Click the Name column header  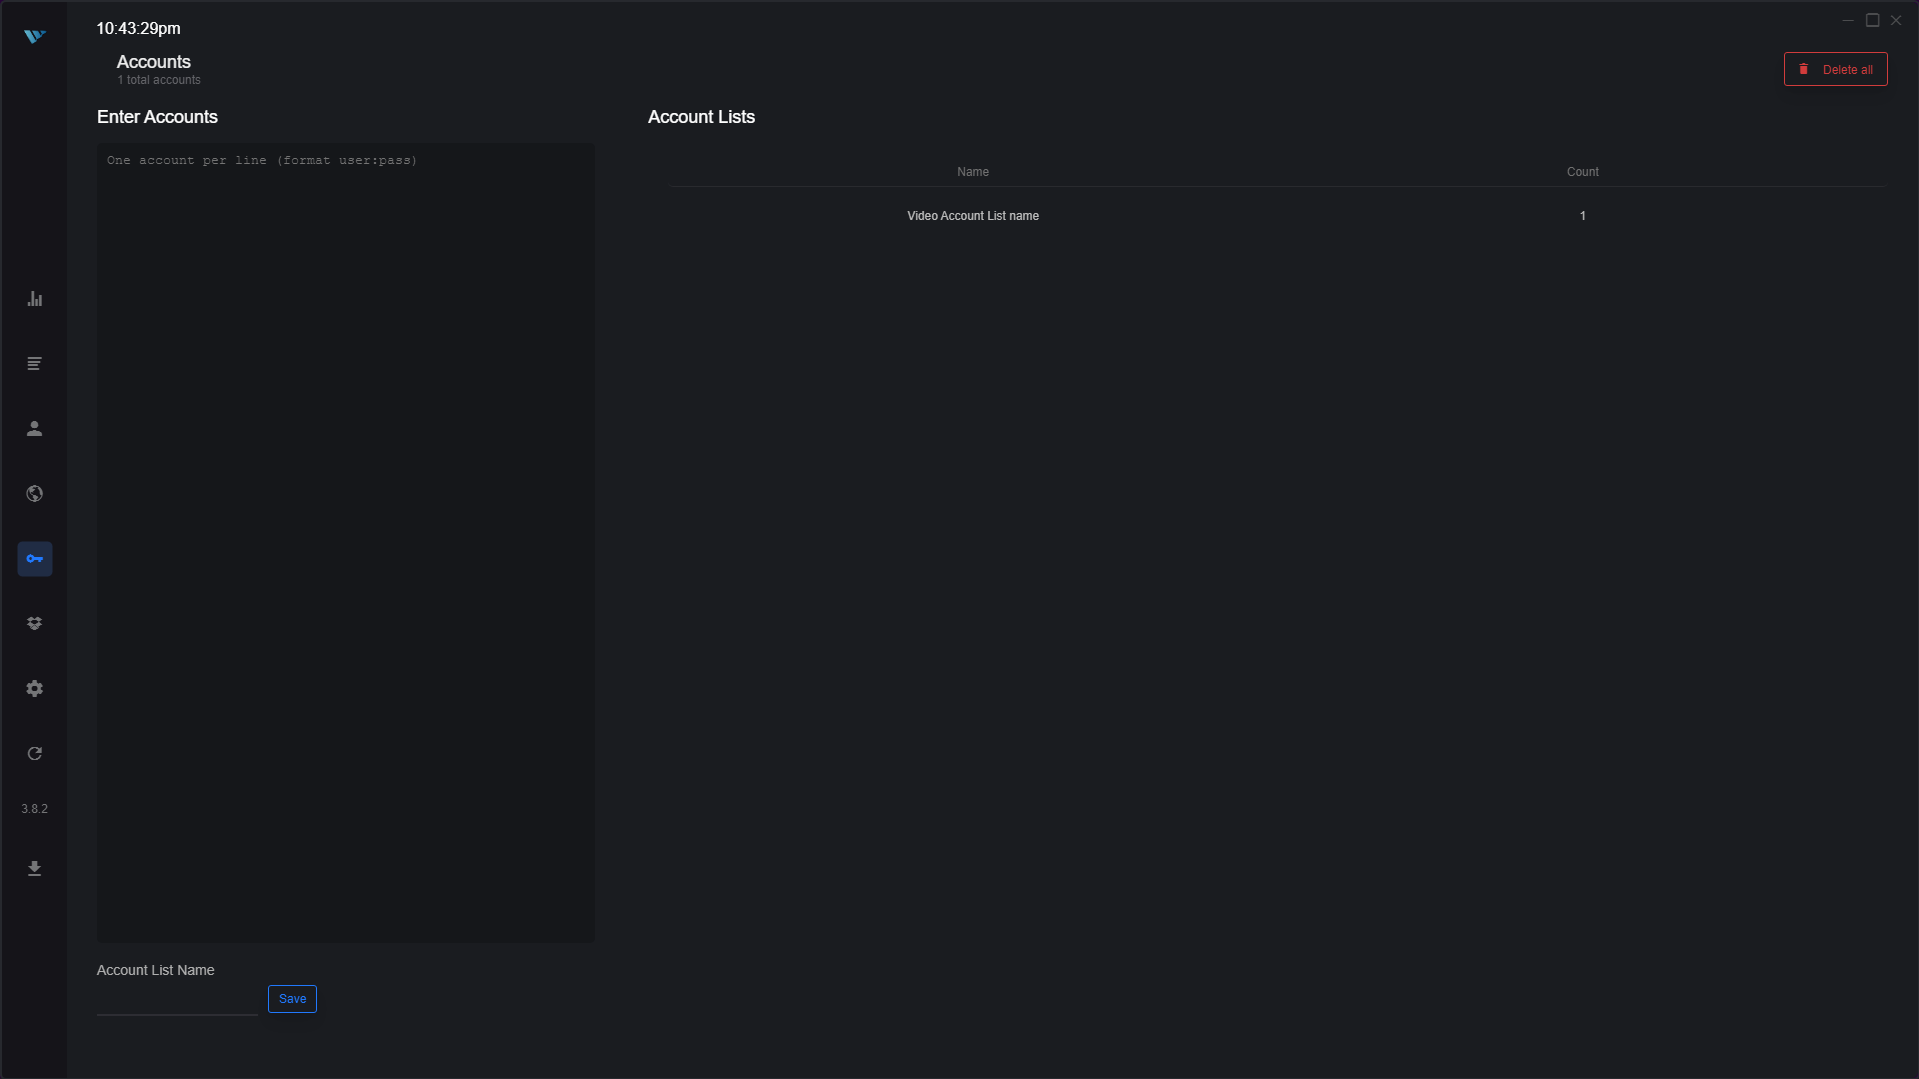click(973, 172)
